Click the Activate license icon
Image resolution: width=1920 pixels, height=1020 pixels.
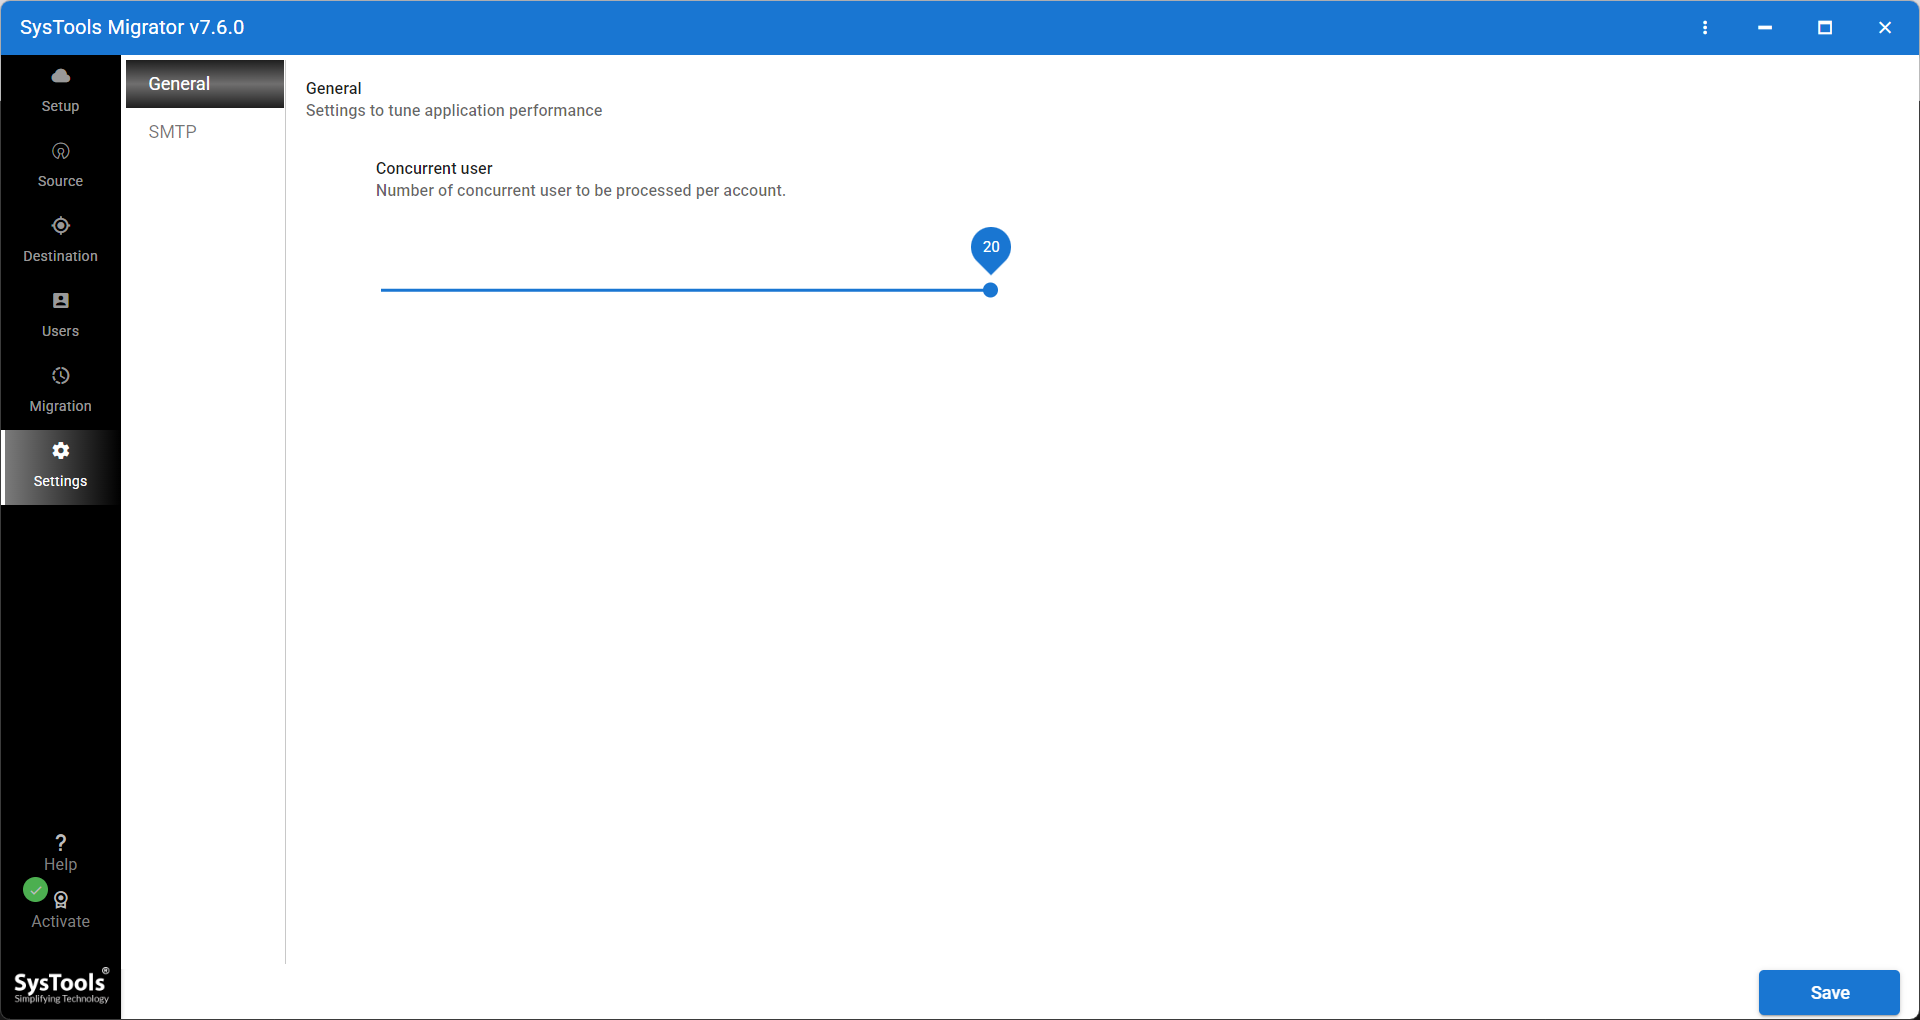[x=60, y=900]
